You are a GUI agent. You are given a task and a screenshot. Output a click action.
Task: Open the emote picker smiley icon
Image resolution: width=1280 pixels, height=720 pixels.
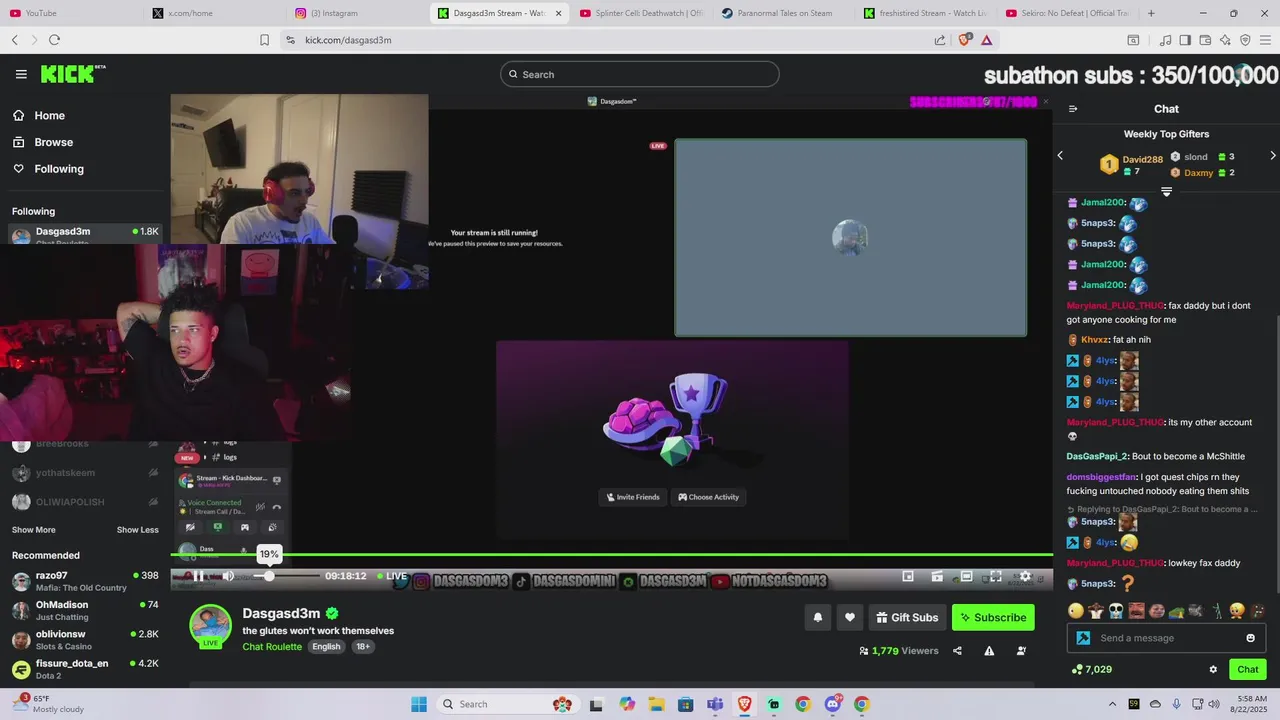tap(1250, 638)
